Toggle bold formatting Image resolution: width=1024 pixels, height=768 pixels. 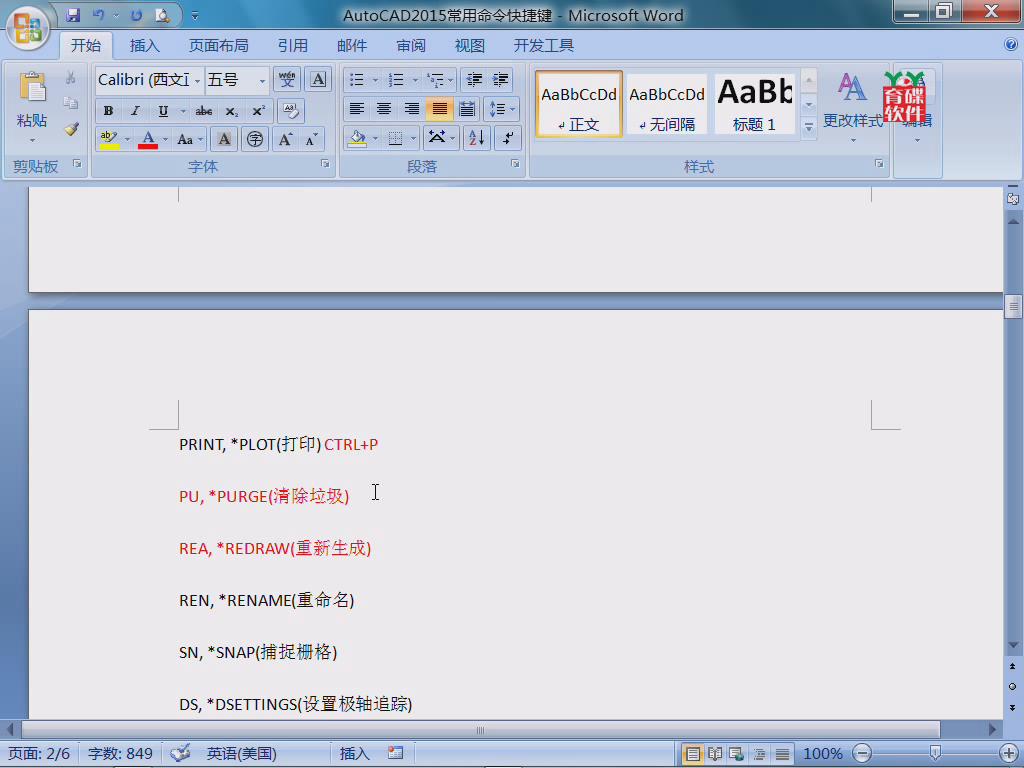pyautogui.click(x=108, y=111)
